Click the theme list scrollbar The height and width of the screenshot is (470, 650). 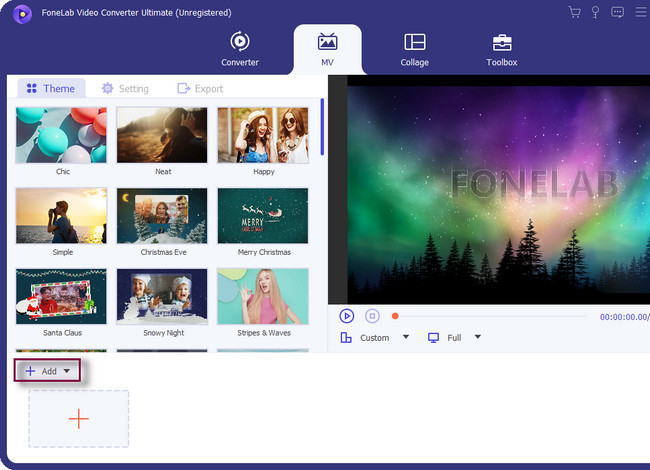click(322, 127)
